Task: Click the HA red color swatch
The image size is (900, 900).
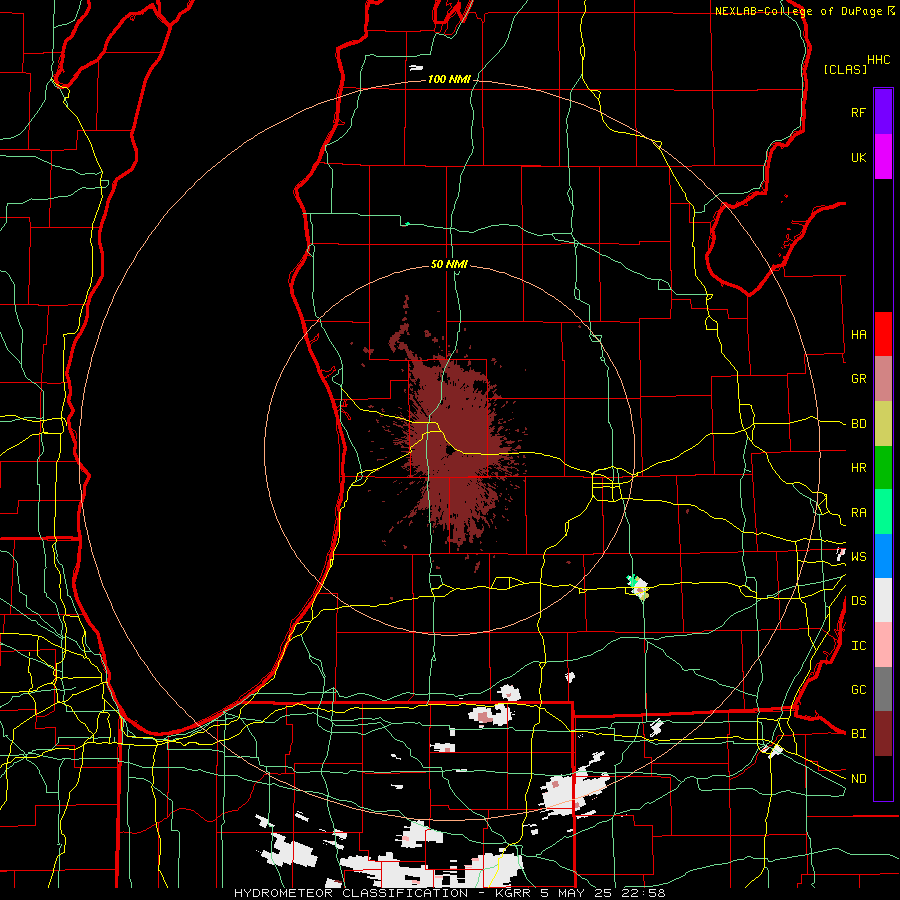Action: (883, 334)
